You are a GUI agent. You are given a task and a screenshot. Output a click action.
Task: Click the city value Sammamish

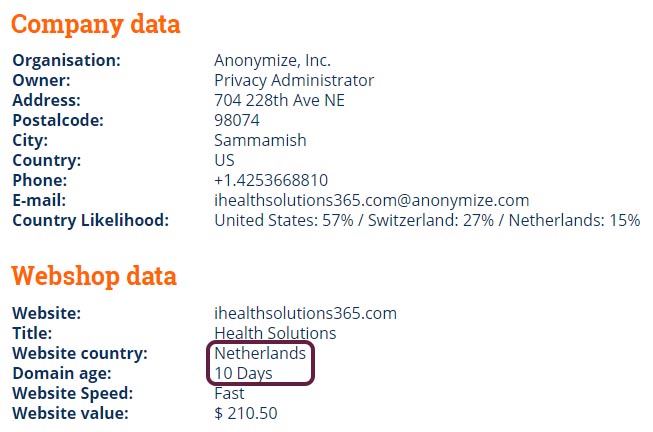point(260,140)
